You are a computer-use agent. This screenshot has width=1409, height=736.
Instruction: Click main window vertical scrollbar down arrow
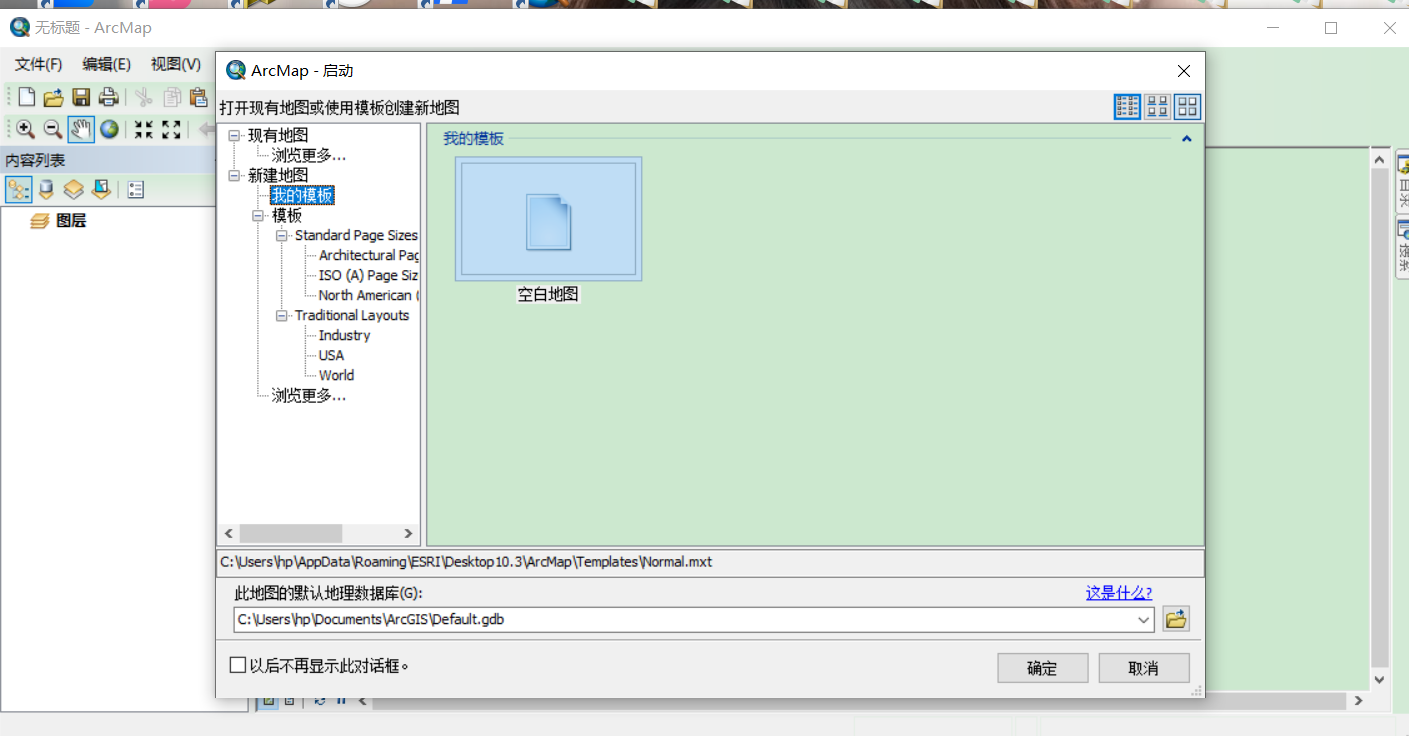[1379, 680]
